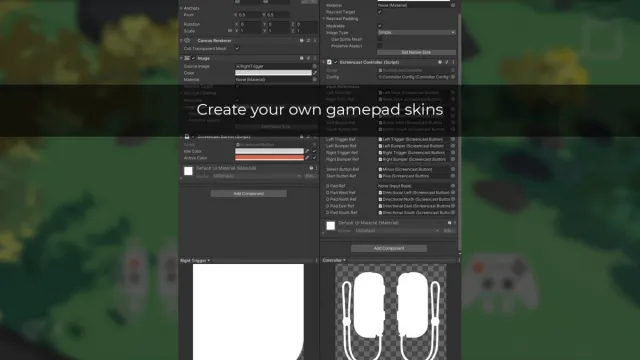Viewport: 640px width, 360px height.
Task: Open left-panel Material field object picker
Action: (314, 80)
